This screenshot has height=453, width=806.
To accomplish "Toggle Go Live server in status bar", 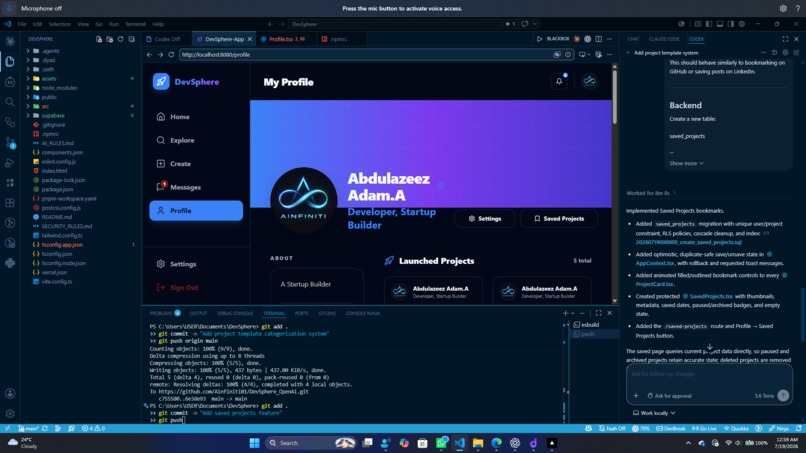I will [704, 428].
